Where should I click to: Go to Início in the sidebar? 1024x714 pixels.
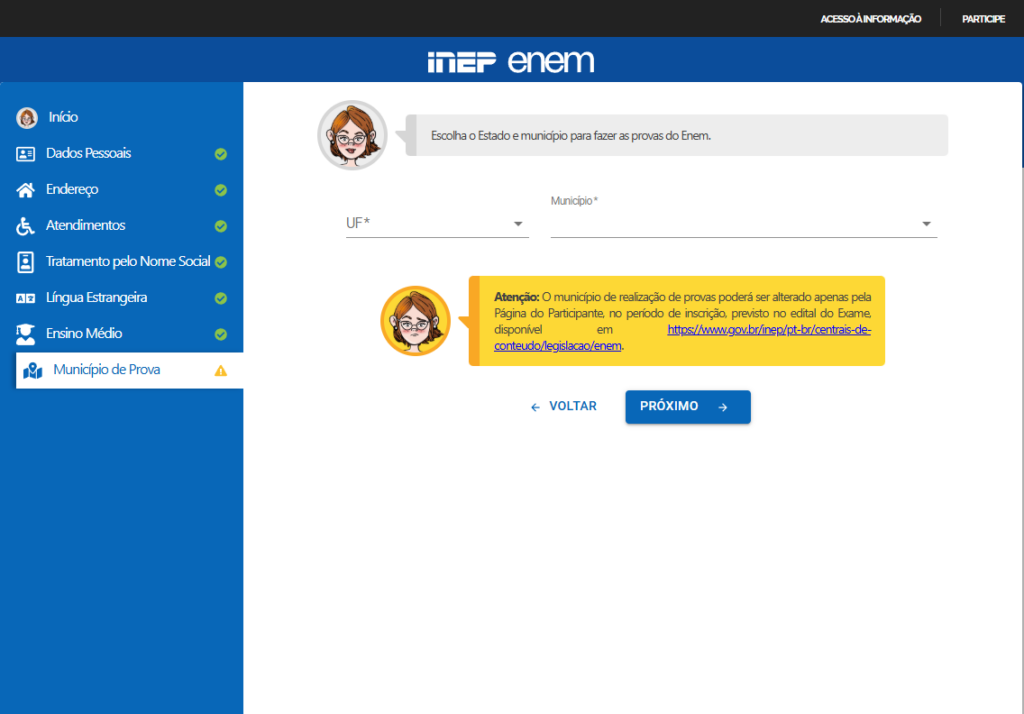click(63, 118)
